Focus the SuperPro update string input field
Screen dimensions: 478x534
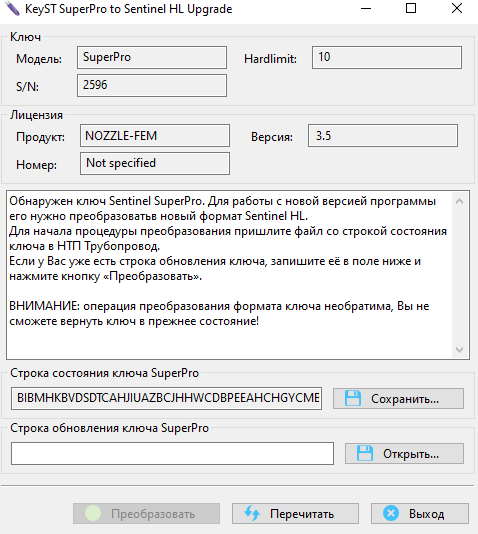172,453
